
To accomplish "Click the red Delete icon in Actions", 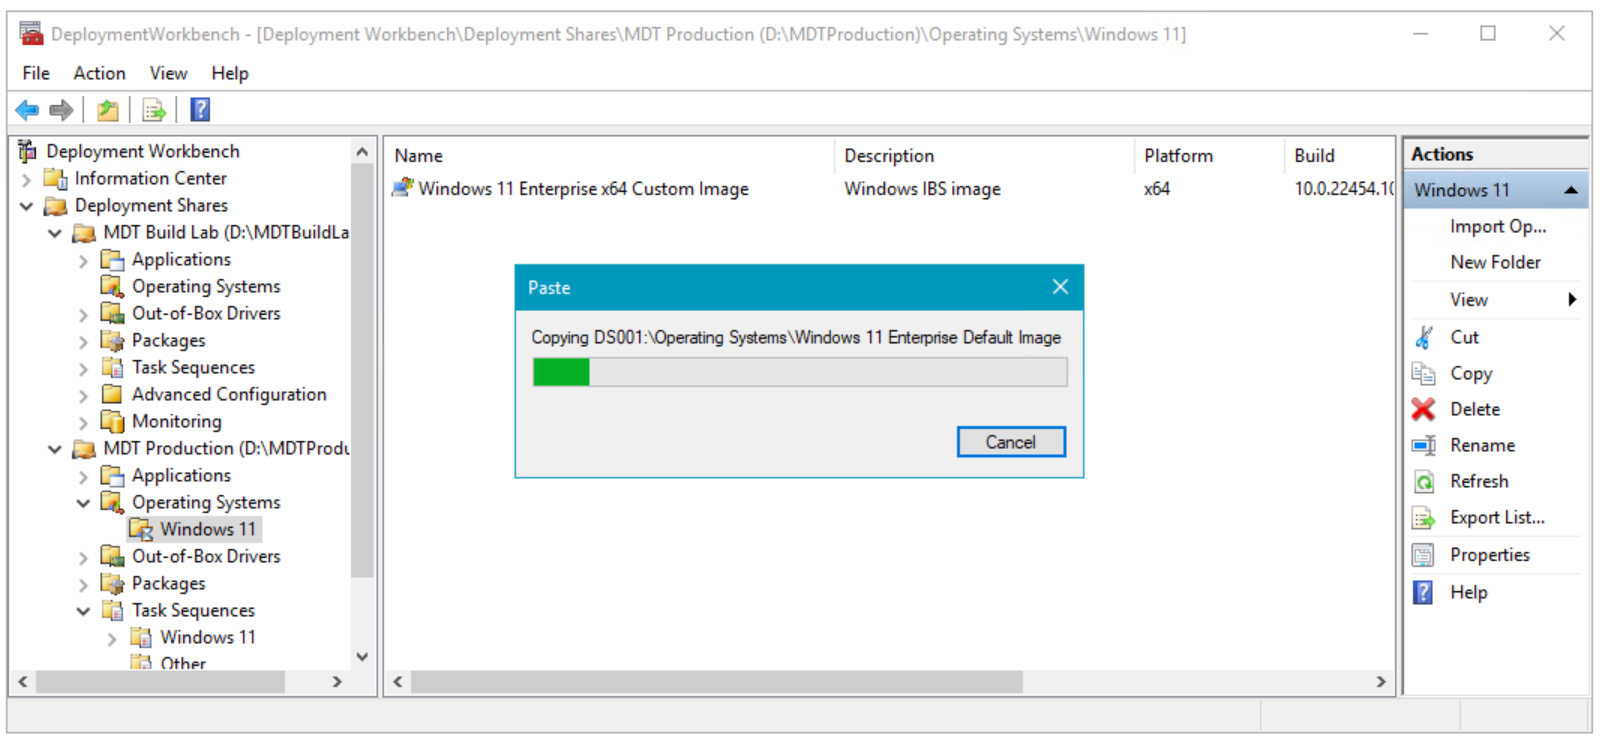I will [x=1423, y=409].
